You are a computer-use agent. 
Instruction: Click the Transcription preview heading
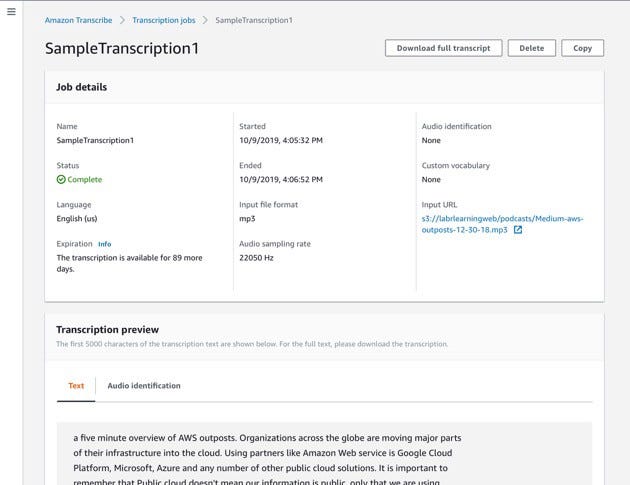(107, 329)
